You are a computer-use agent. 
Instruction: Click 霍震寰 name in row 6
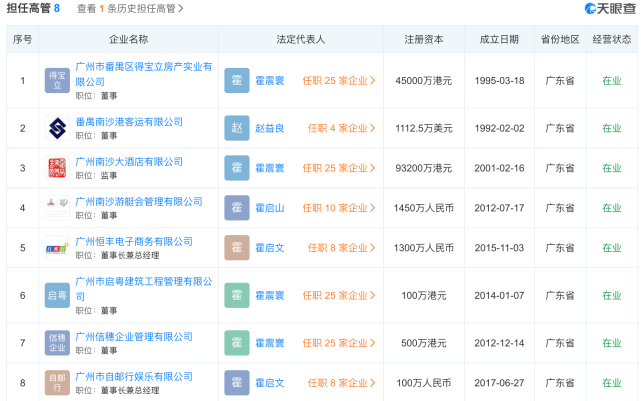pyautogui.click(x=270, y=296)
